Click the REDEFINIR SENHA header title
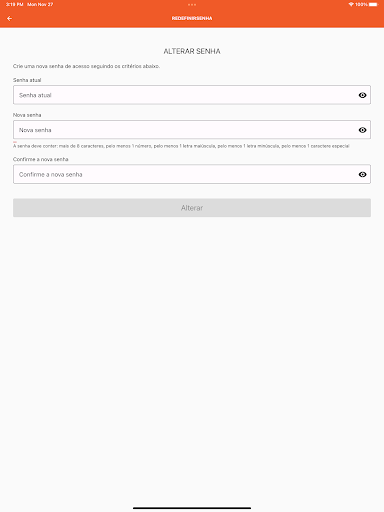384x512 pixels. click(192, 18)
